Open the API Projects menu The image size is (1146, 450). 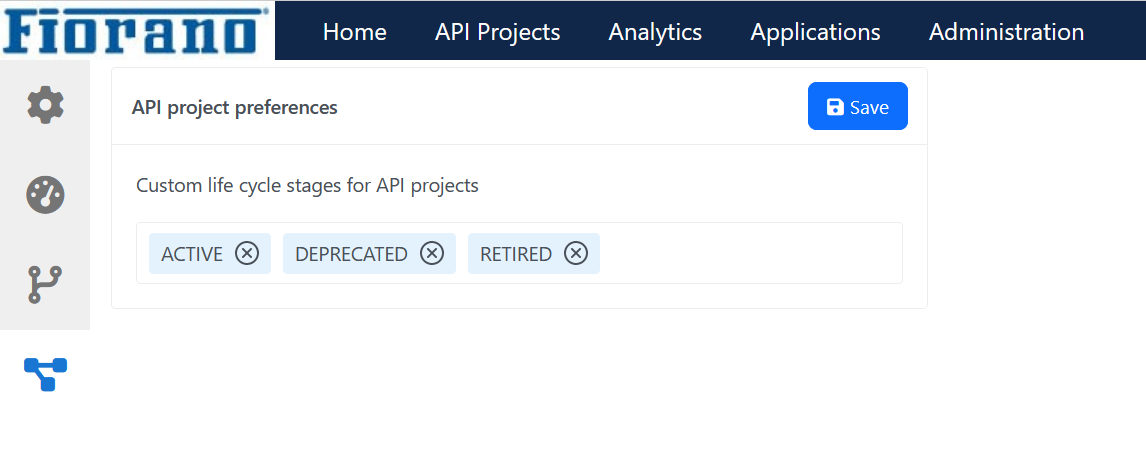tap(498, 31)
